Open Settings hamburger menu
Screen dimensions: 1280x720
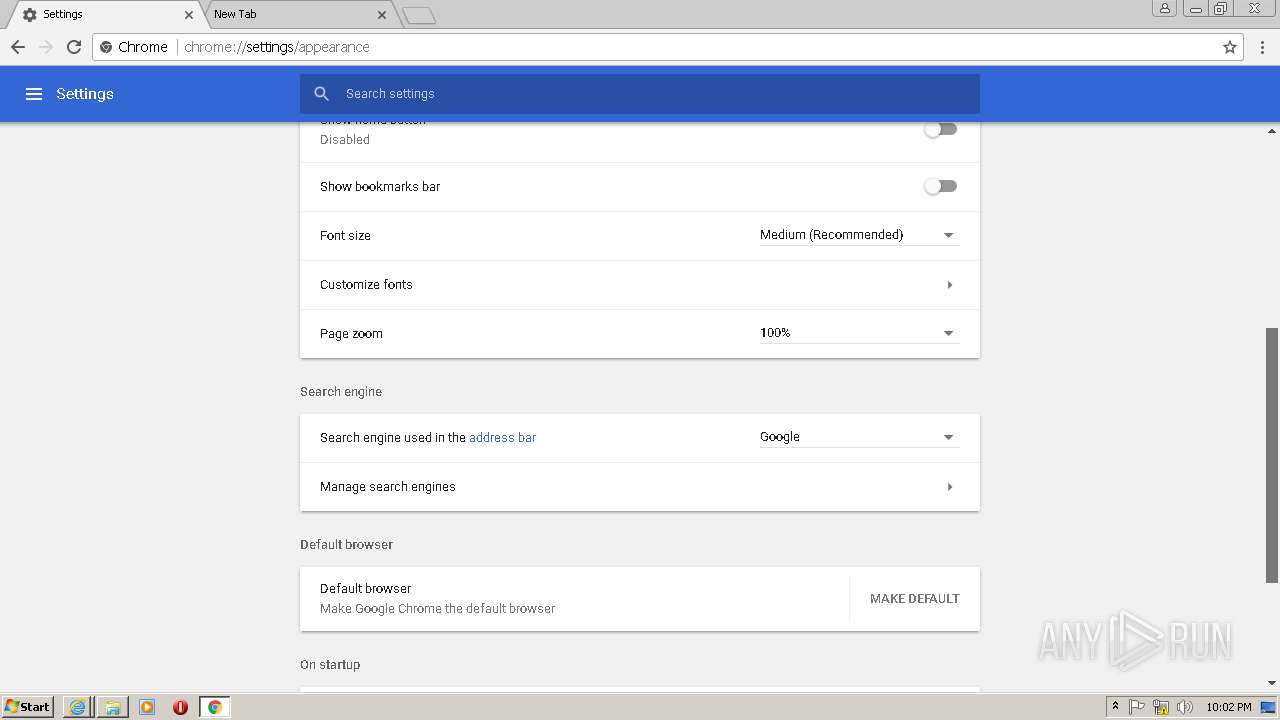pyautogui.click(x=34, y=94)
